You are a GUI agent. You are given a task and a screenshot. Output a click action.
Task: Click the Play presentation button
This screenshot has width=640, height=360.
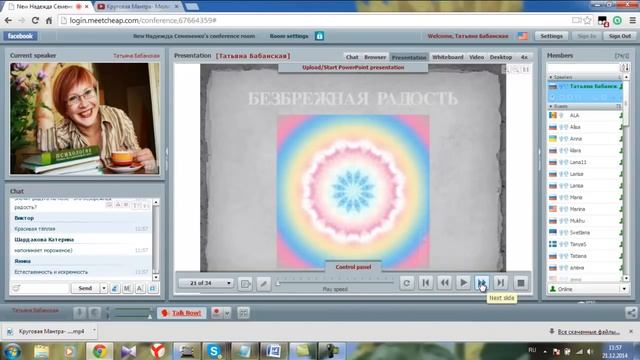463,282
